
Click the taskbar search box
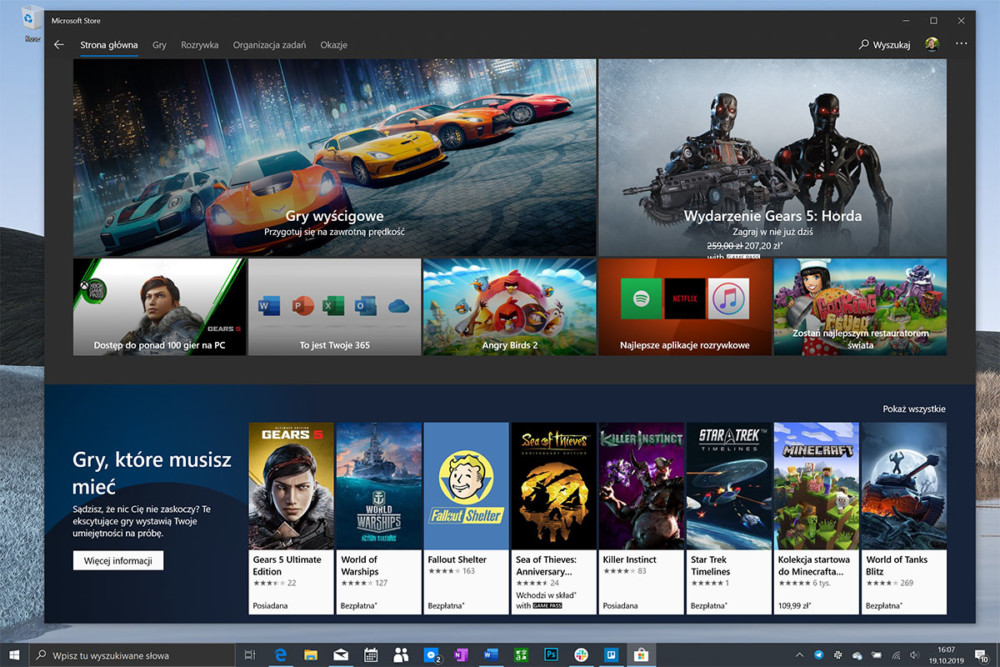pyautogui.click(x=133, y=655)
